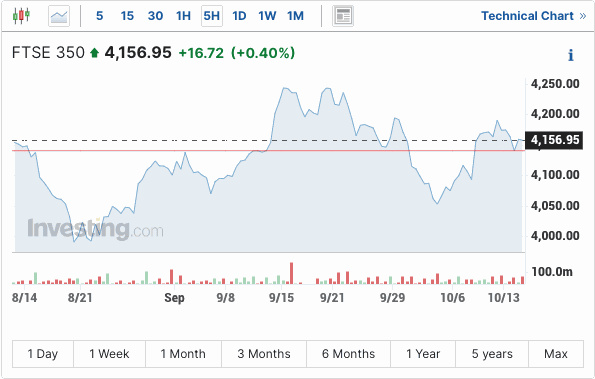The width and height of the screenshot is (595, 379).
Task: Select the 15 minute interval
Action: click(x=127, y=16)
